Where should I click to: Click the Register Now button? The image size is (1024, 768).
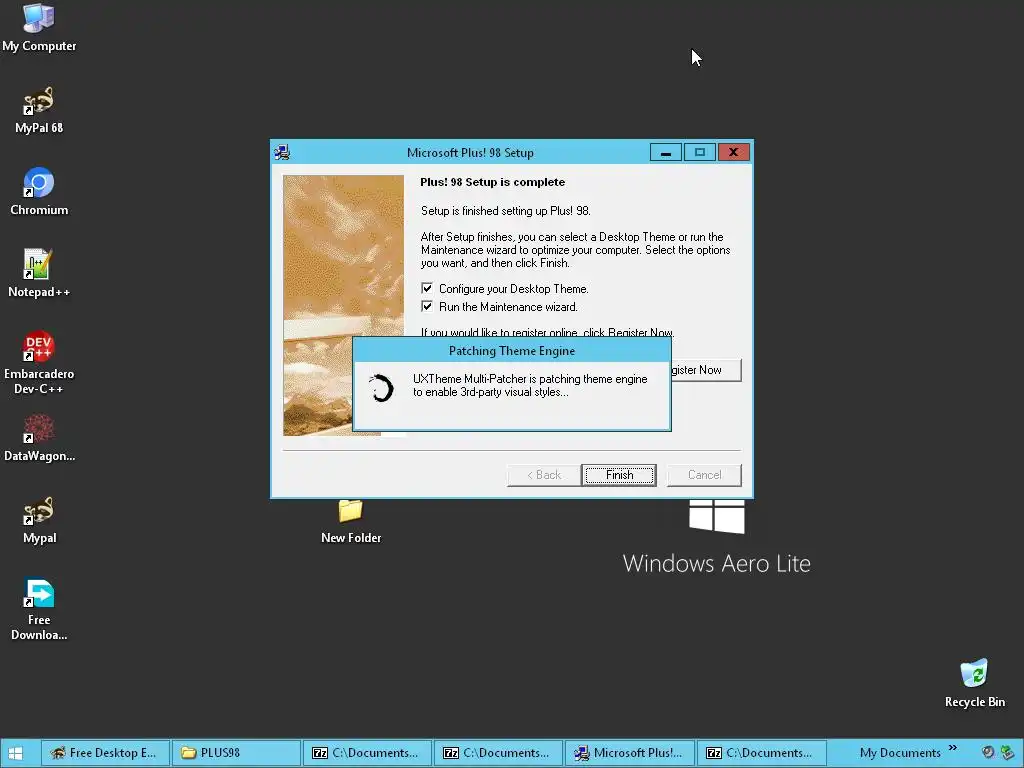[706, 370]
